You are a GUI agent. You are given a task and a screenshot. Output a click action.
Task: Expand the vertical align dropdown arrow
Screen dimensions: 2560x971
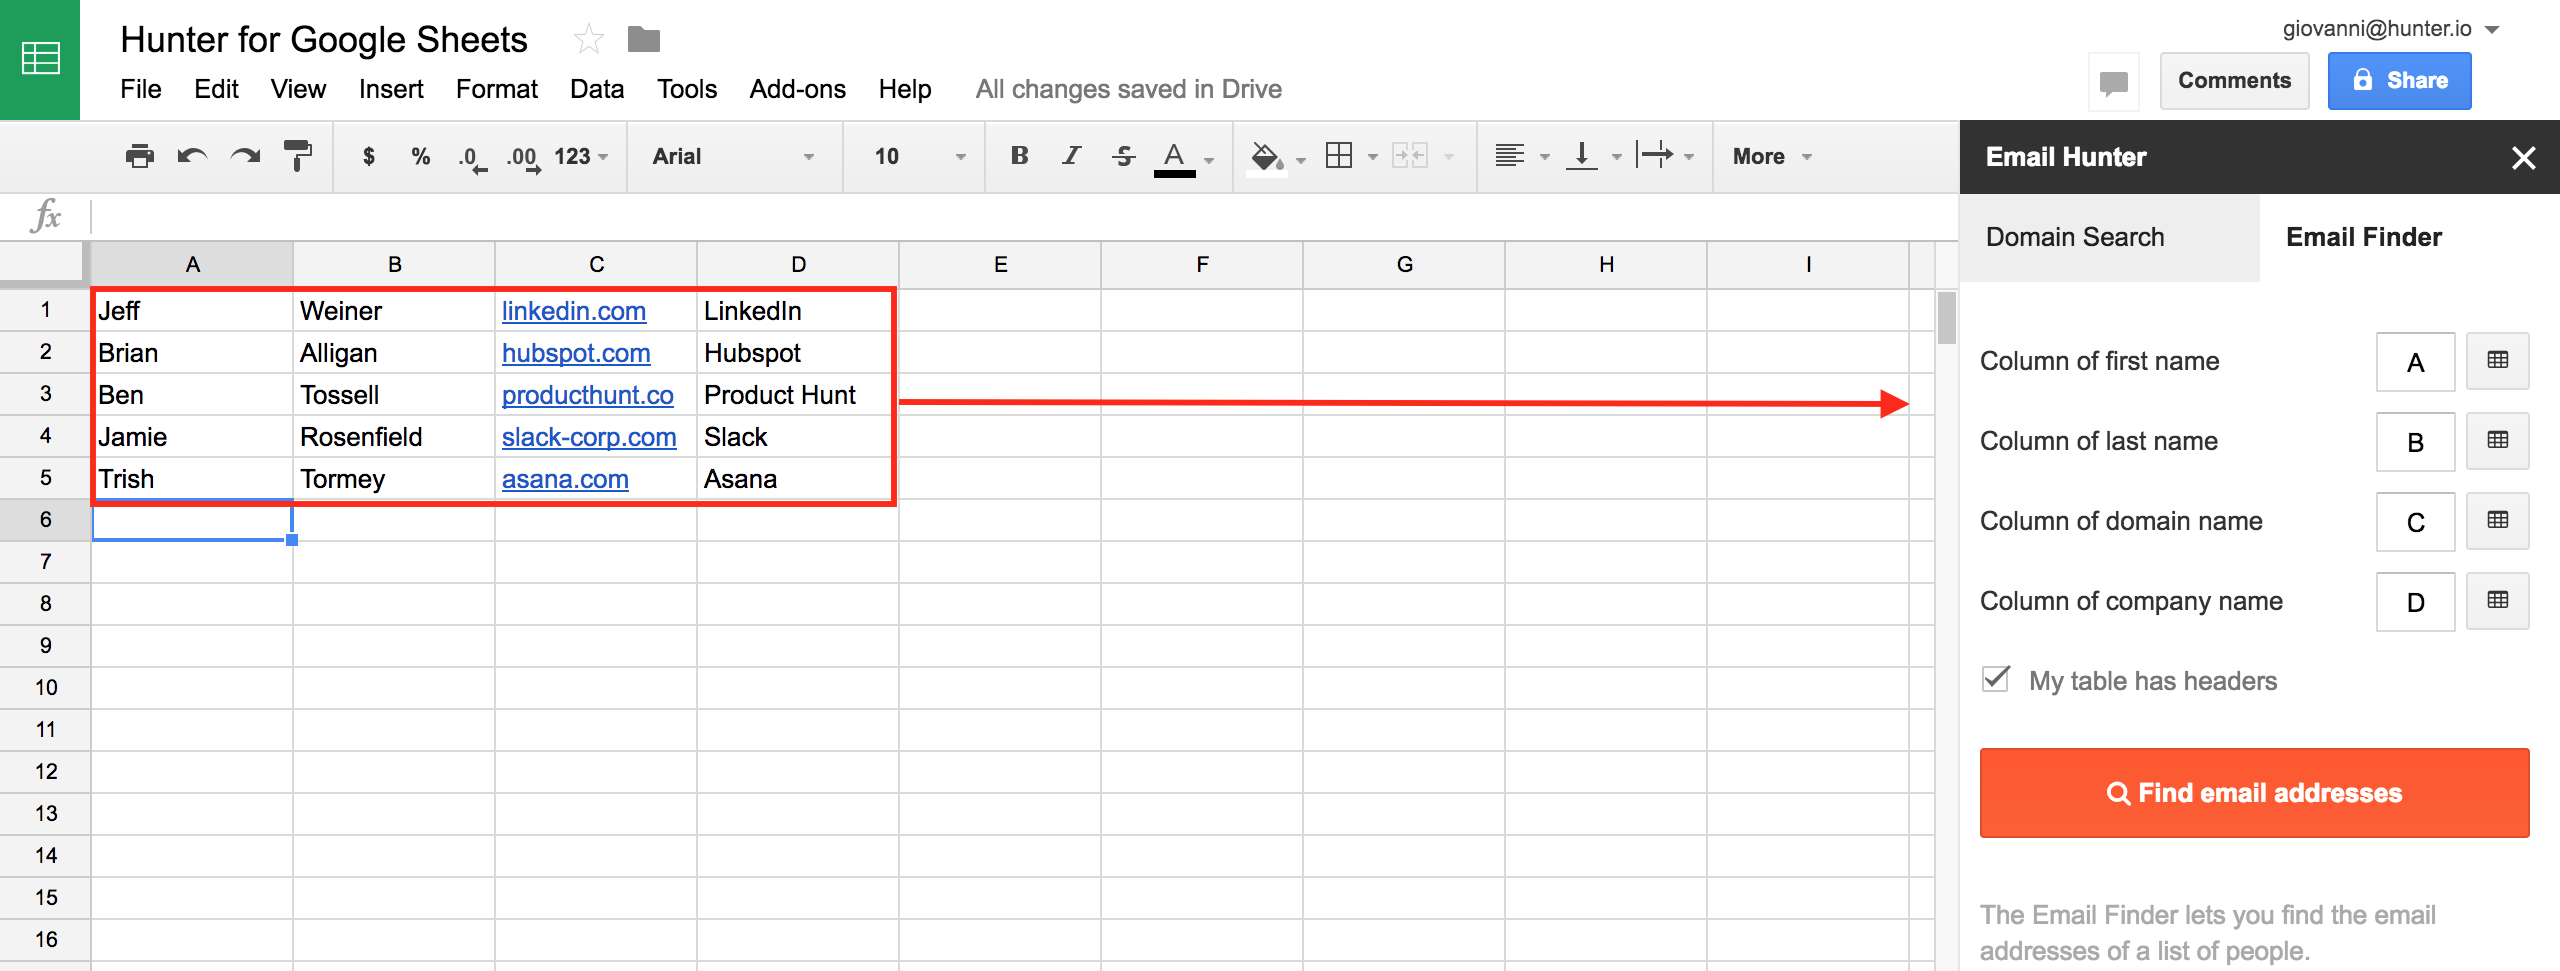(1616, 157)
